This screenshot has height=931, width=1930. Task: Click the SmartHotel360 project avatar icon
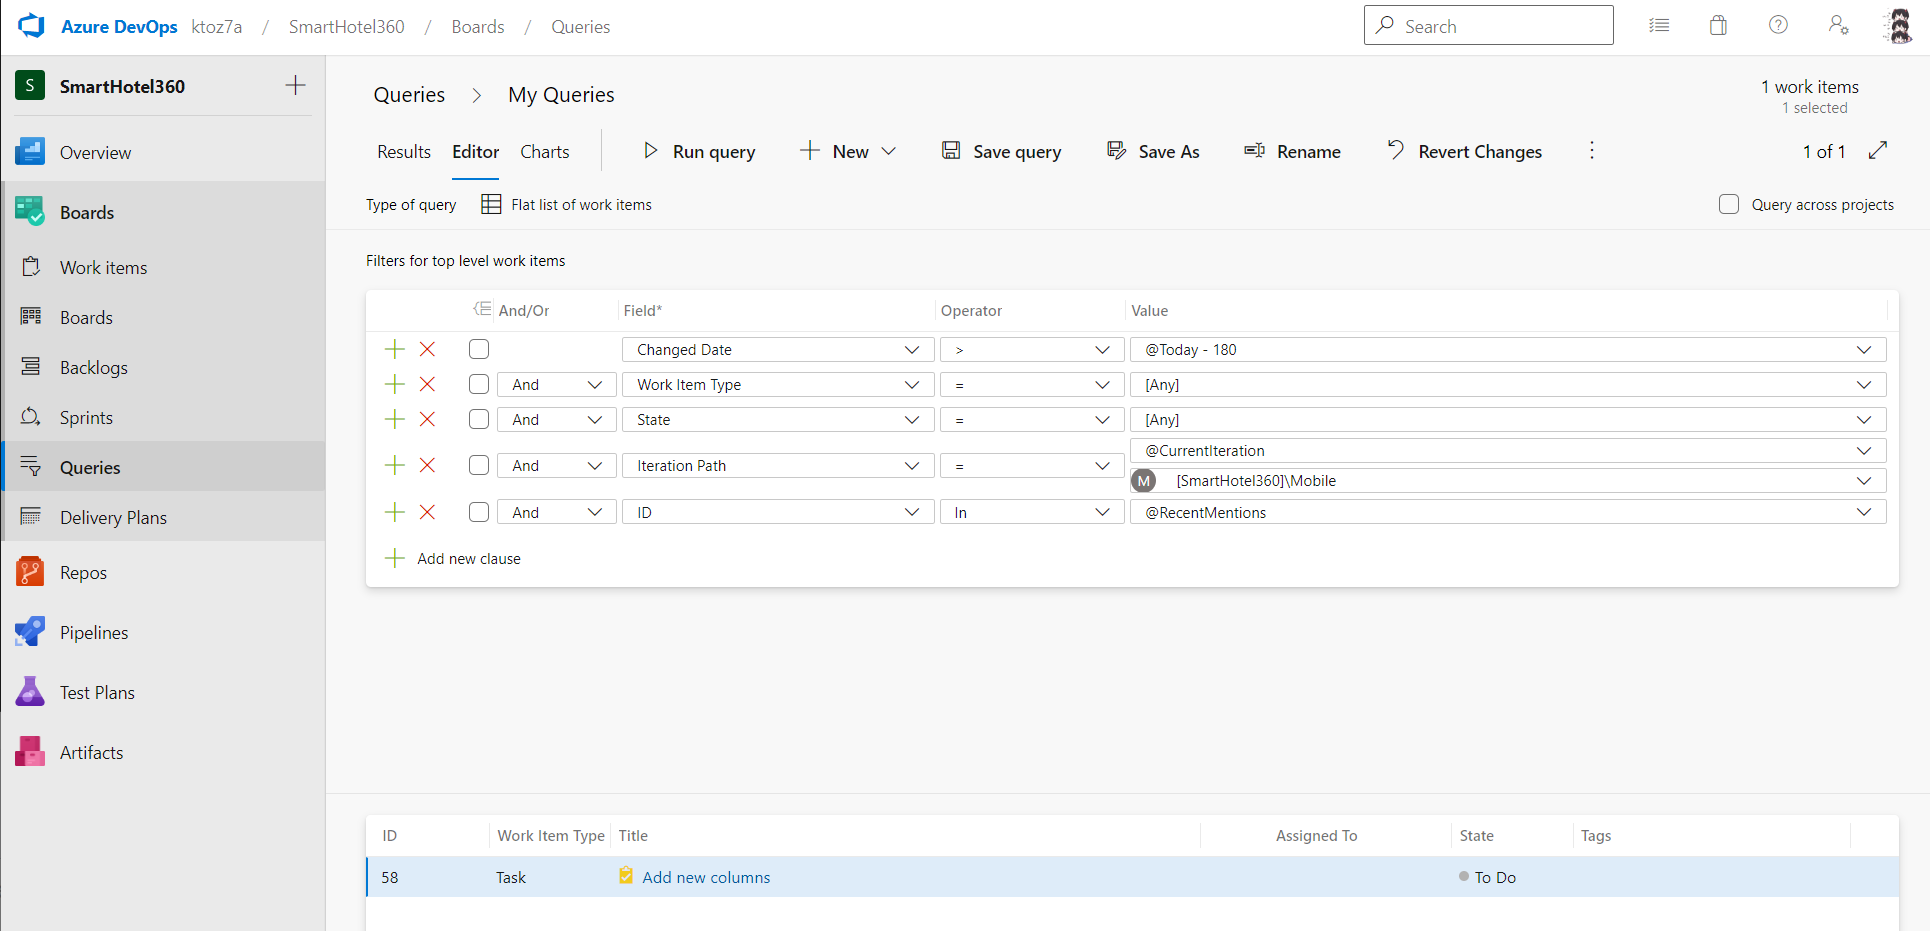pos(30,86)
